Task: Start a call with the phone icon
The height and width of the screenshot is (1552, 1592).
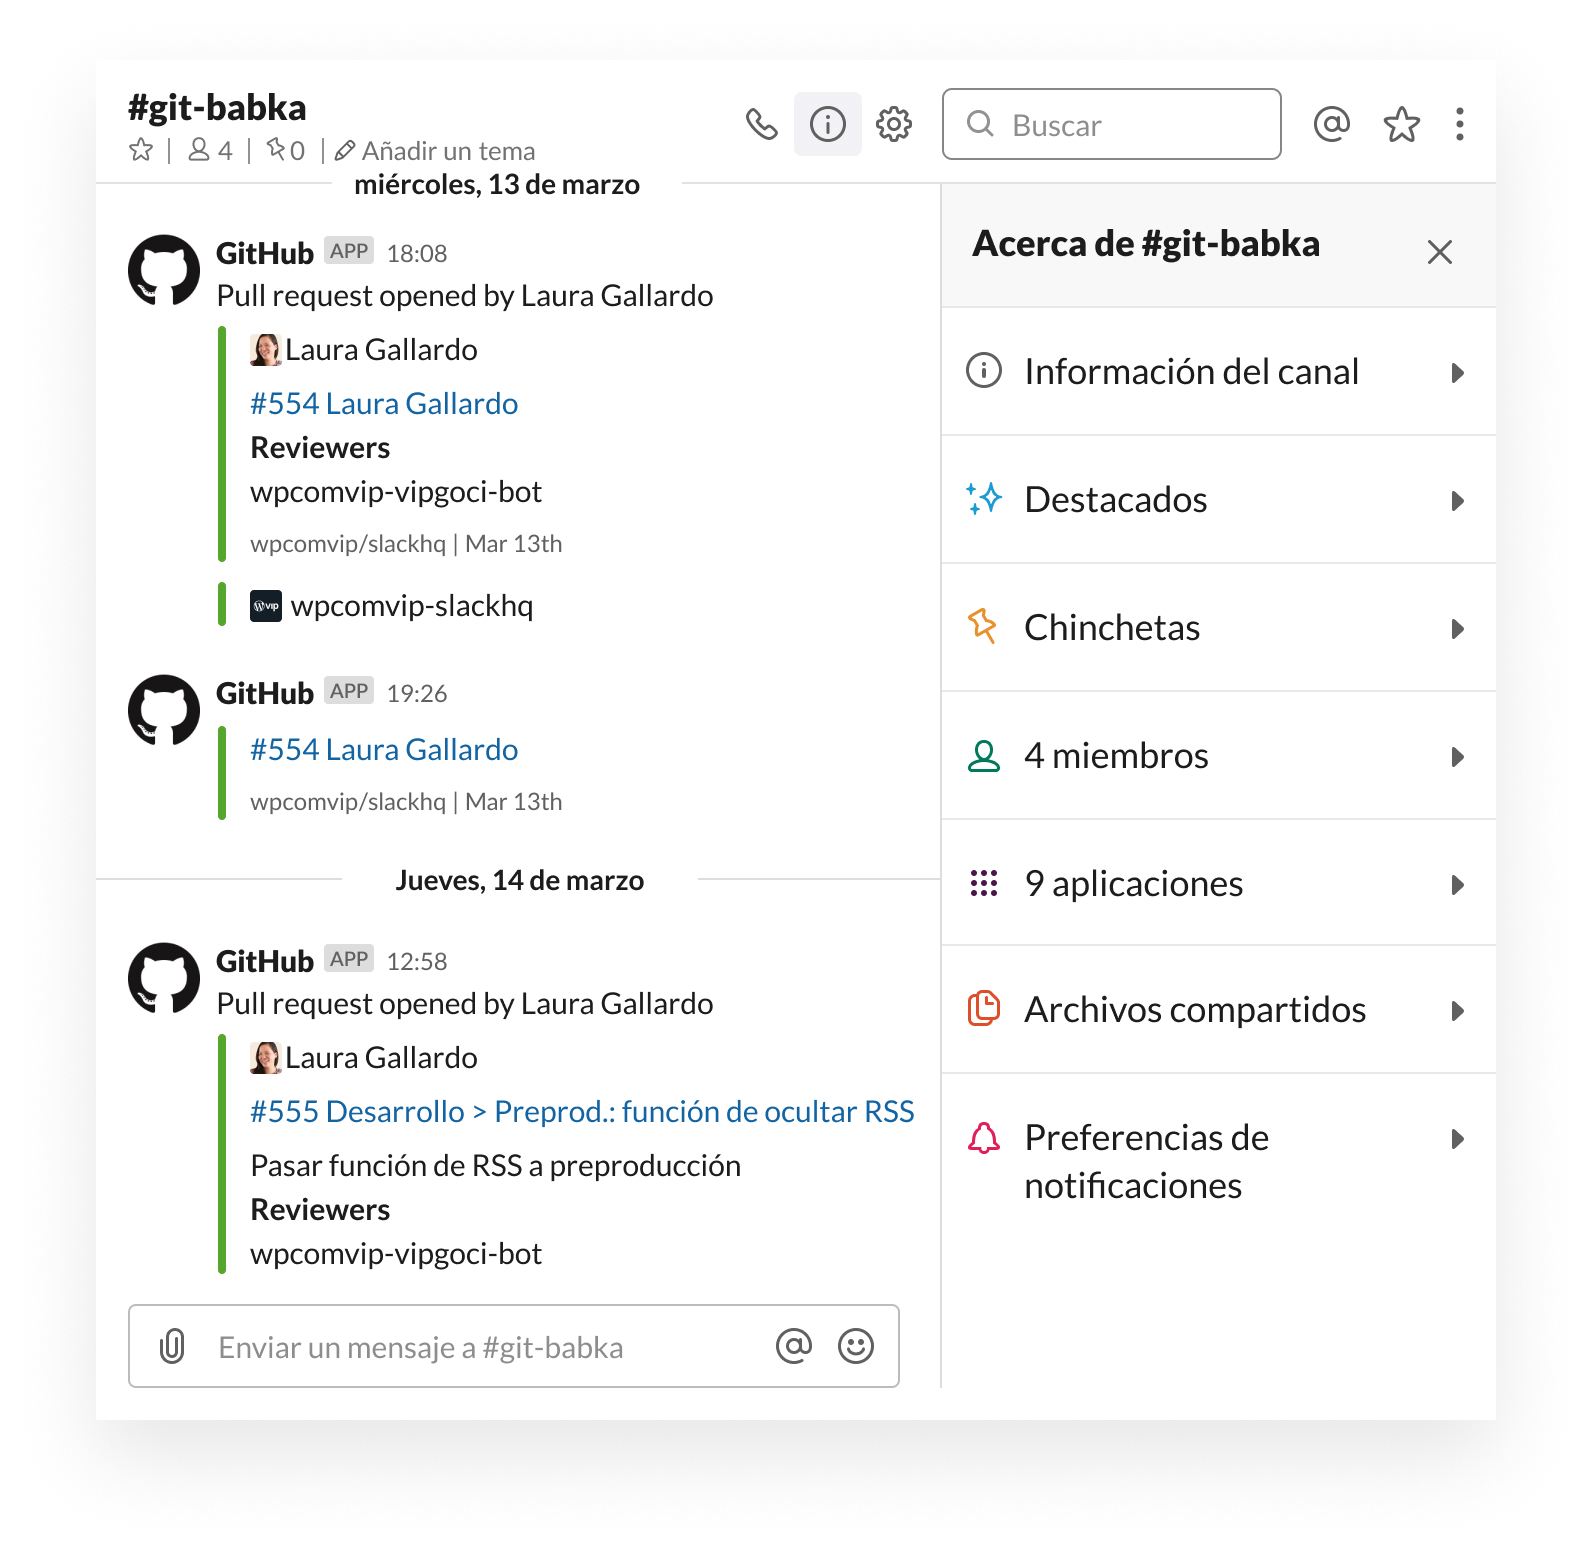Action: 762,124
